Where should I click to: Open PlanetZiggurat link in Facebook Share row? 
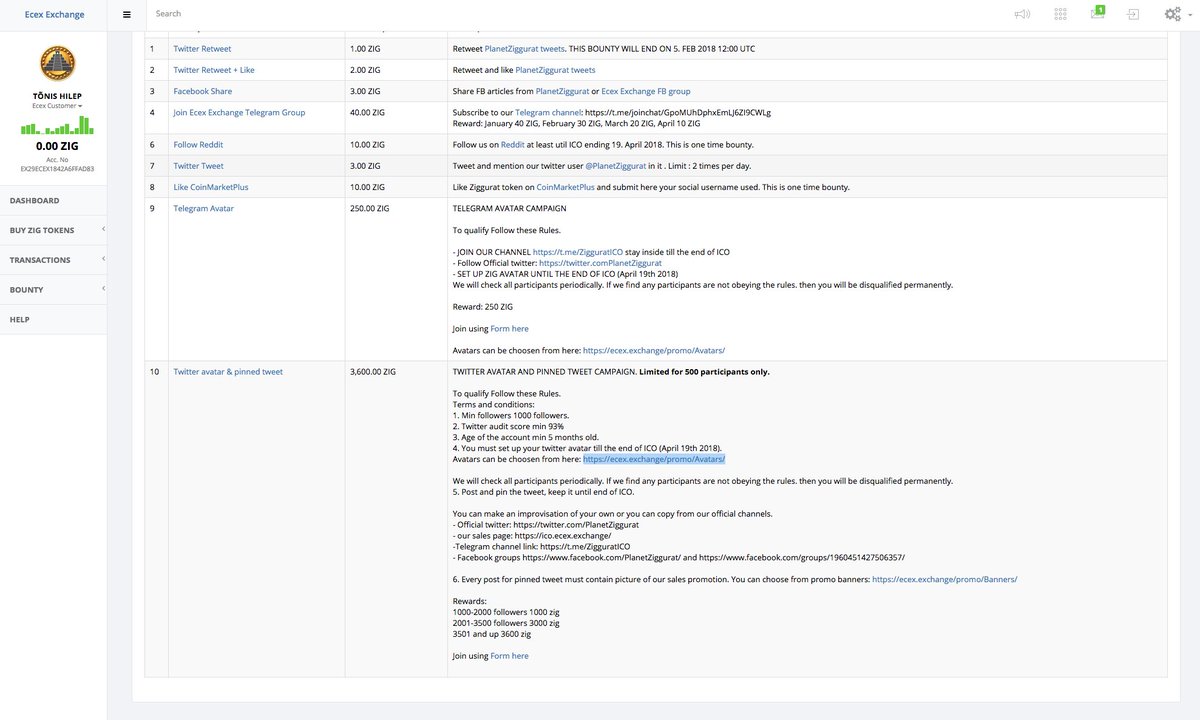tap(562, 91)
